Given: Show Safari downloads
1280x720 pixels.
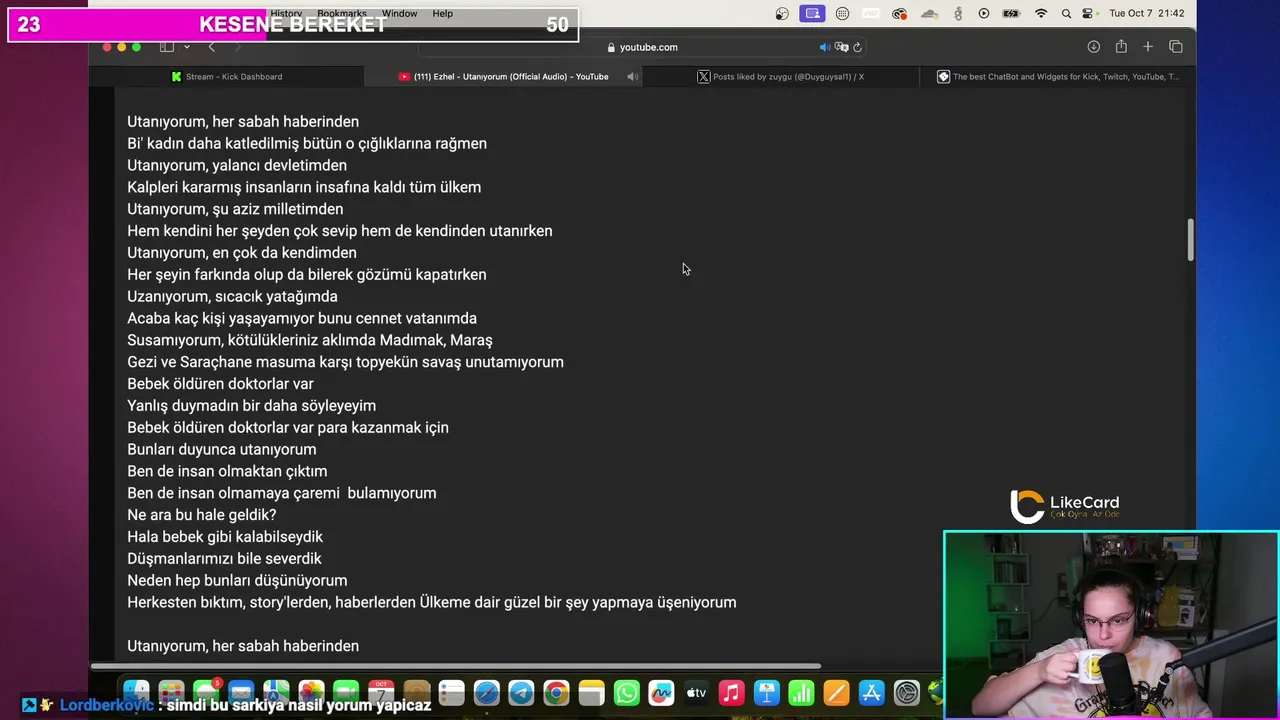Looking at the screenshot, I should point(1094,47).
